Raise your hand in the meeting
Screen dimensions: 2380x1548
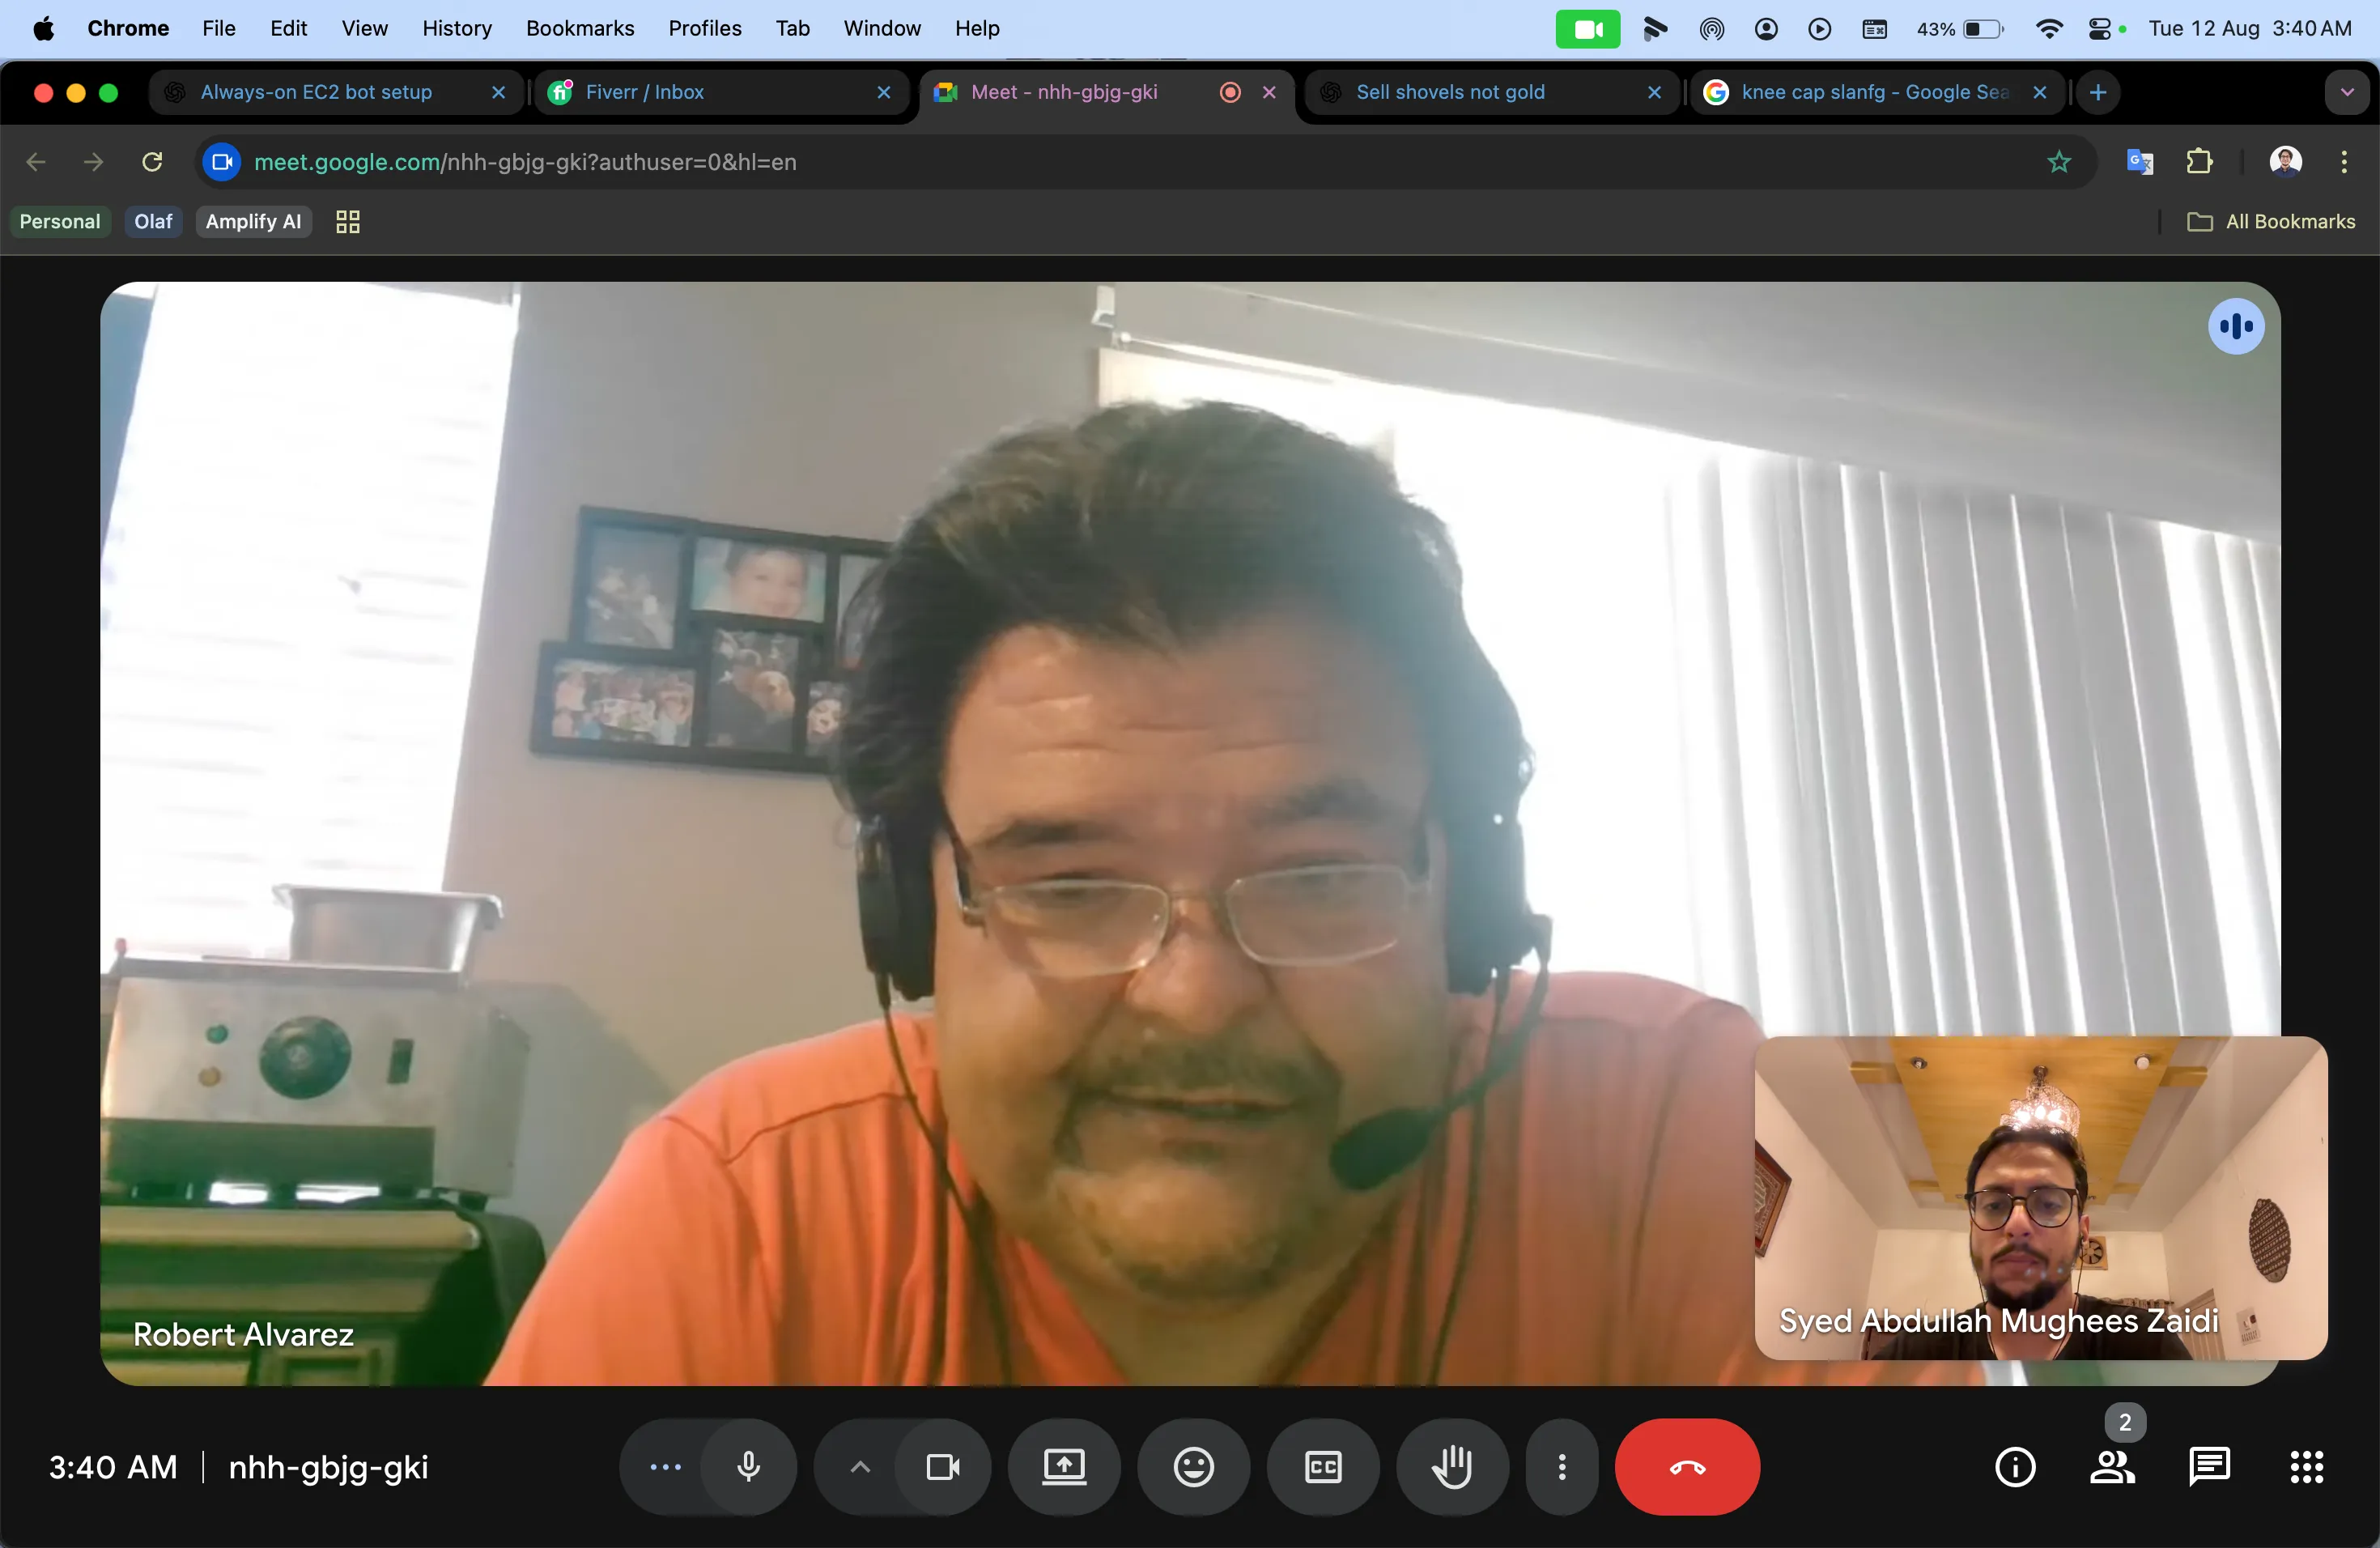pos(1451,1467)
